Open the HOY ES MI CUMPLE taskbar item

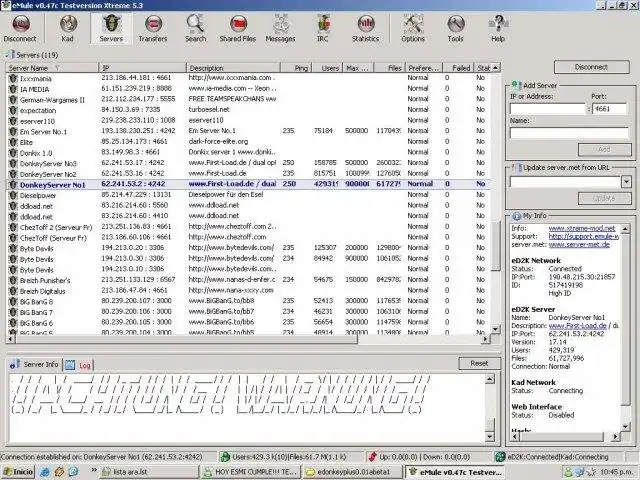point(251,472)
